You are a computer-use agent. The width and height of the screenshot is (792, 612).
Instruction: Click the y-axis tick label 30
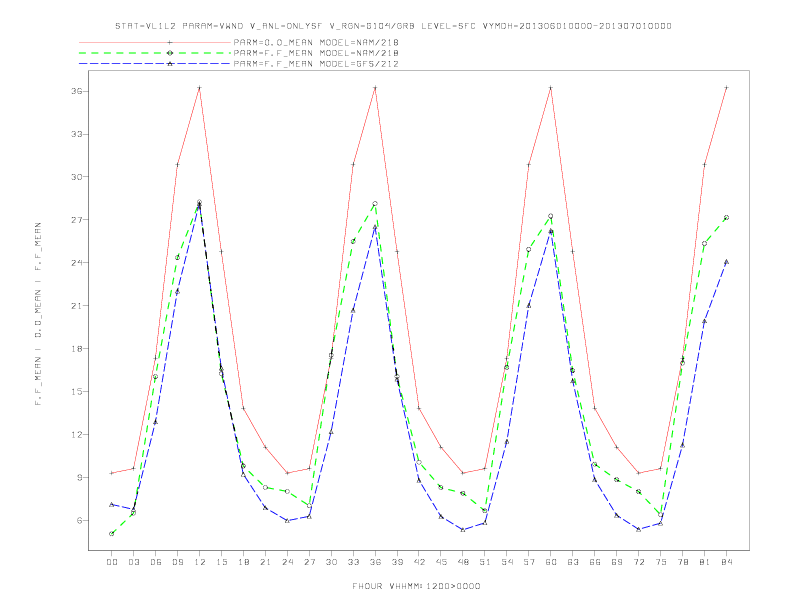click(76, 177)
